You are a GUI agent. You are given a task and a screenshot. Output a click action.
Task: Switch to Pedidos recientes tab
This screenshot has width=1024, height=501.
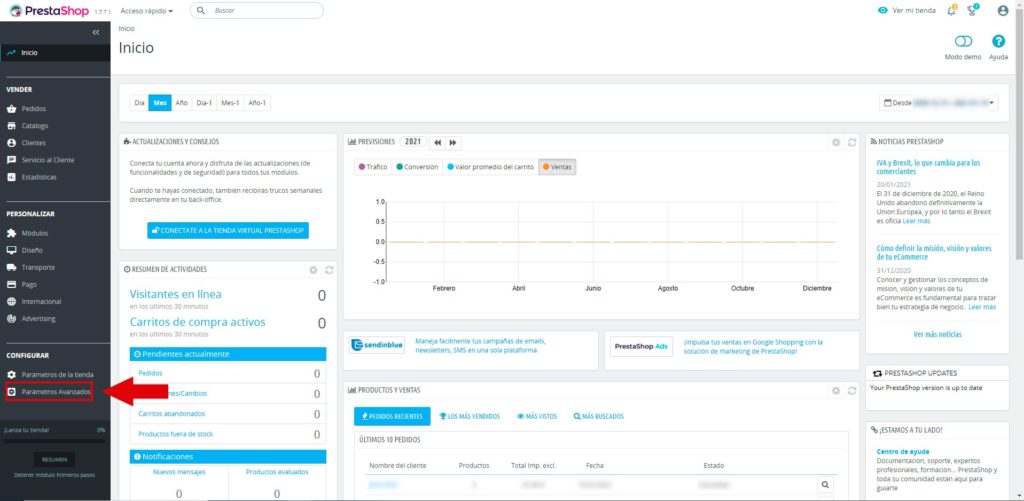pyautogui.click(x=392, y=416)
